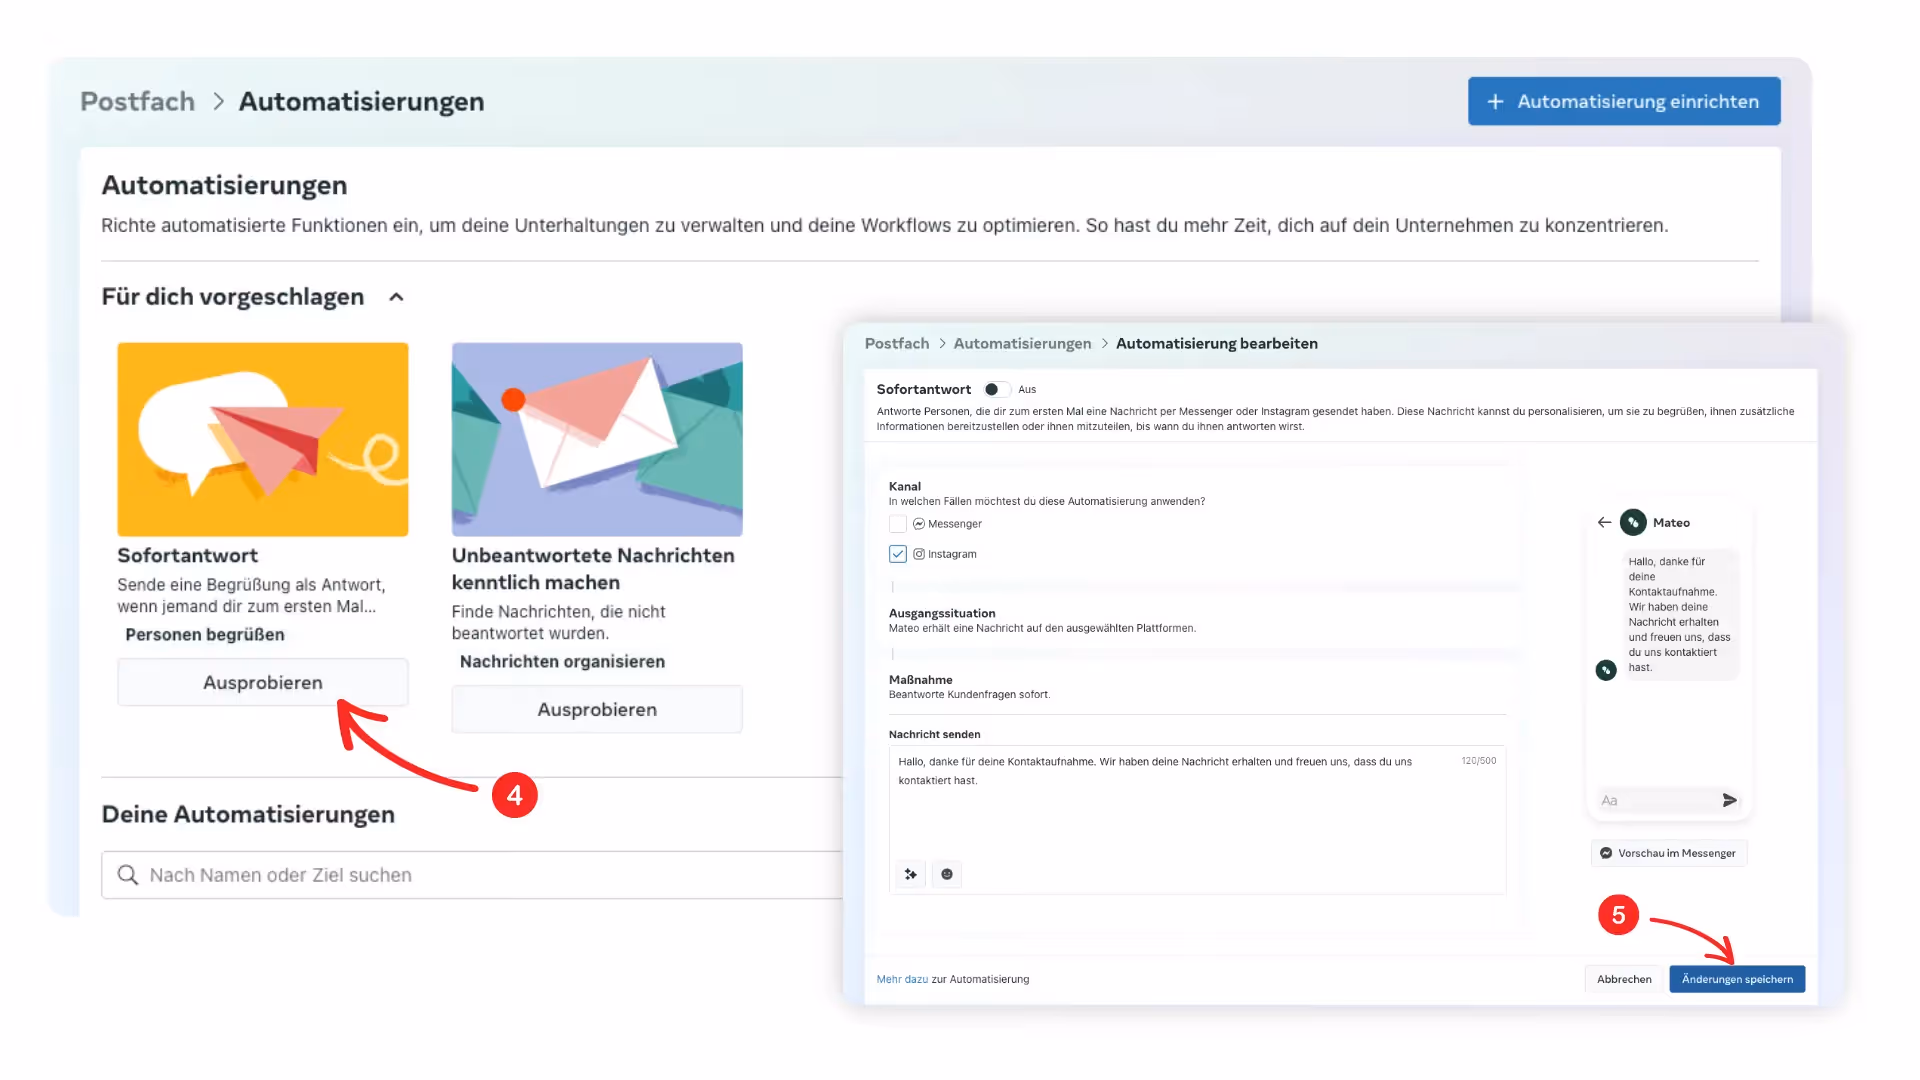Check the Messenger channel checkbox
The image size is (1920, 1080).
(x=897, y=523)
